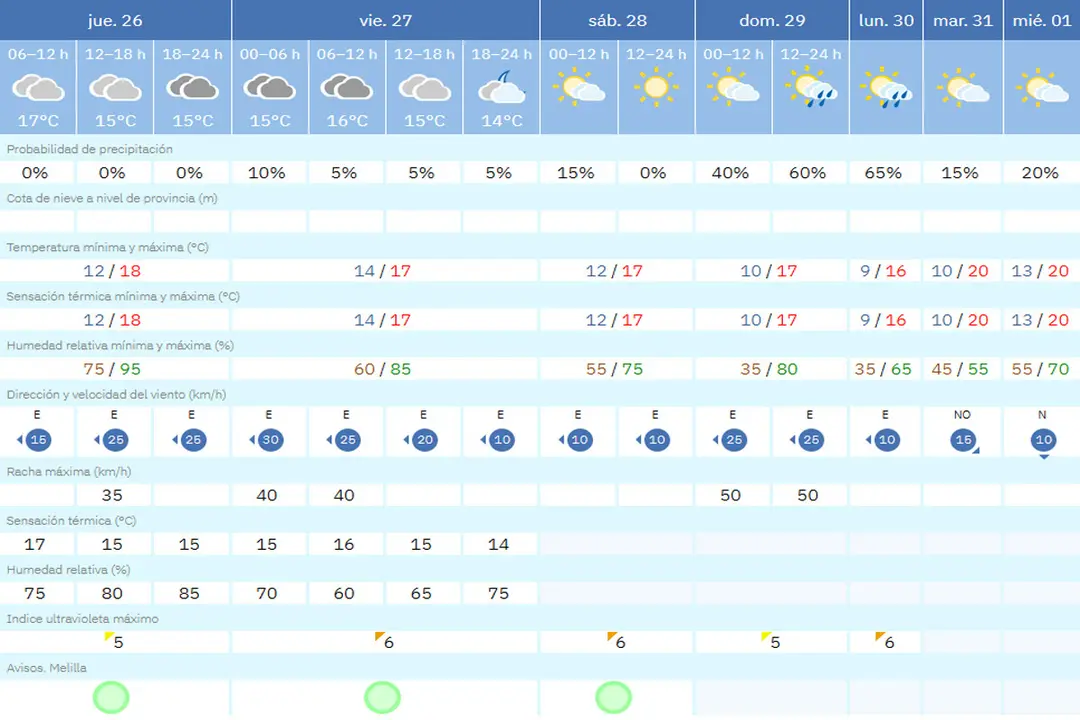Screen dimensions: 1080x720
Task: Select the dom. 29 day header
Action: click(x=772, y=20)
